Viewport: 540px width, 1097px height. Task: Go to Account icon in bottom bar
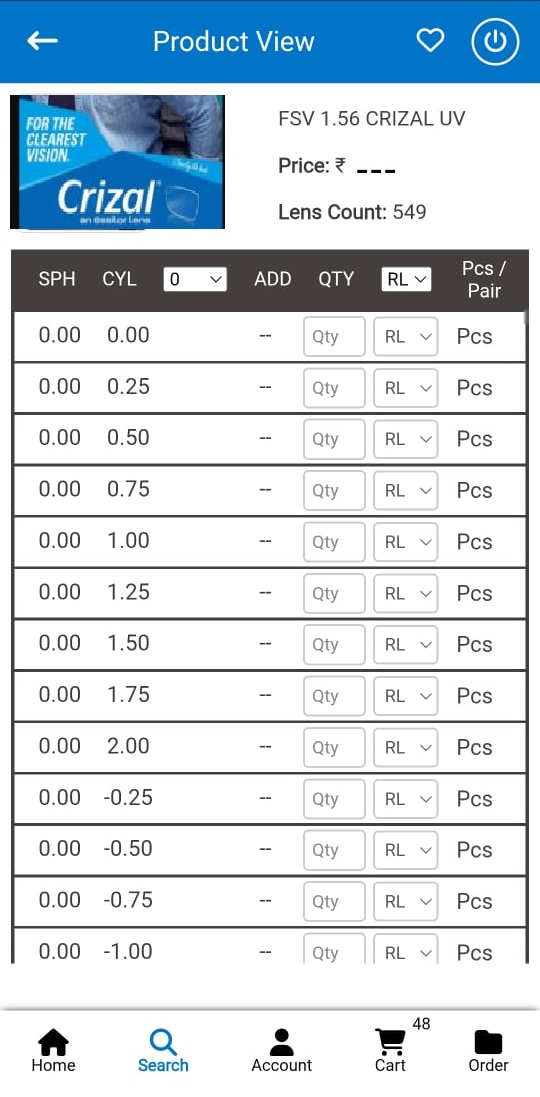(282, 1049)
